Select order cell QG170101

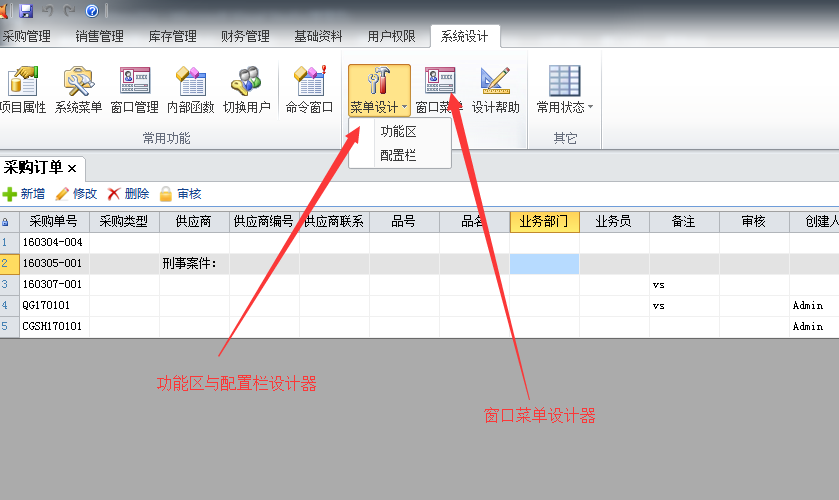(54, 305)
